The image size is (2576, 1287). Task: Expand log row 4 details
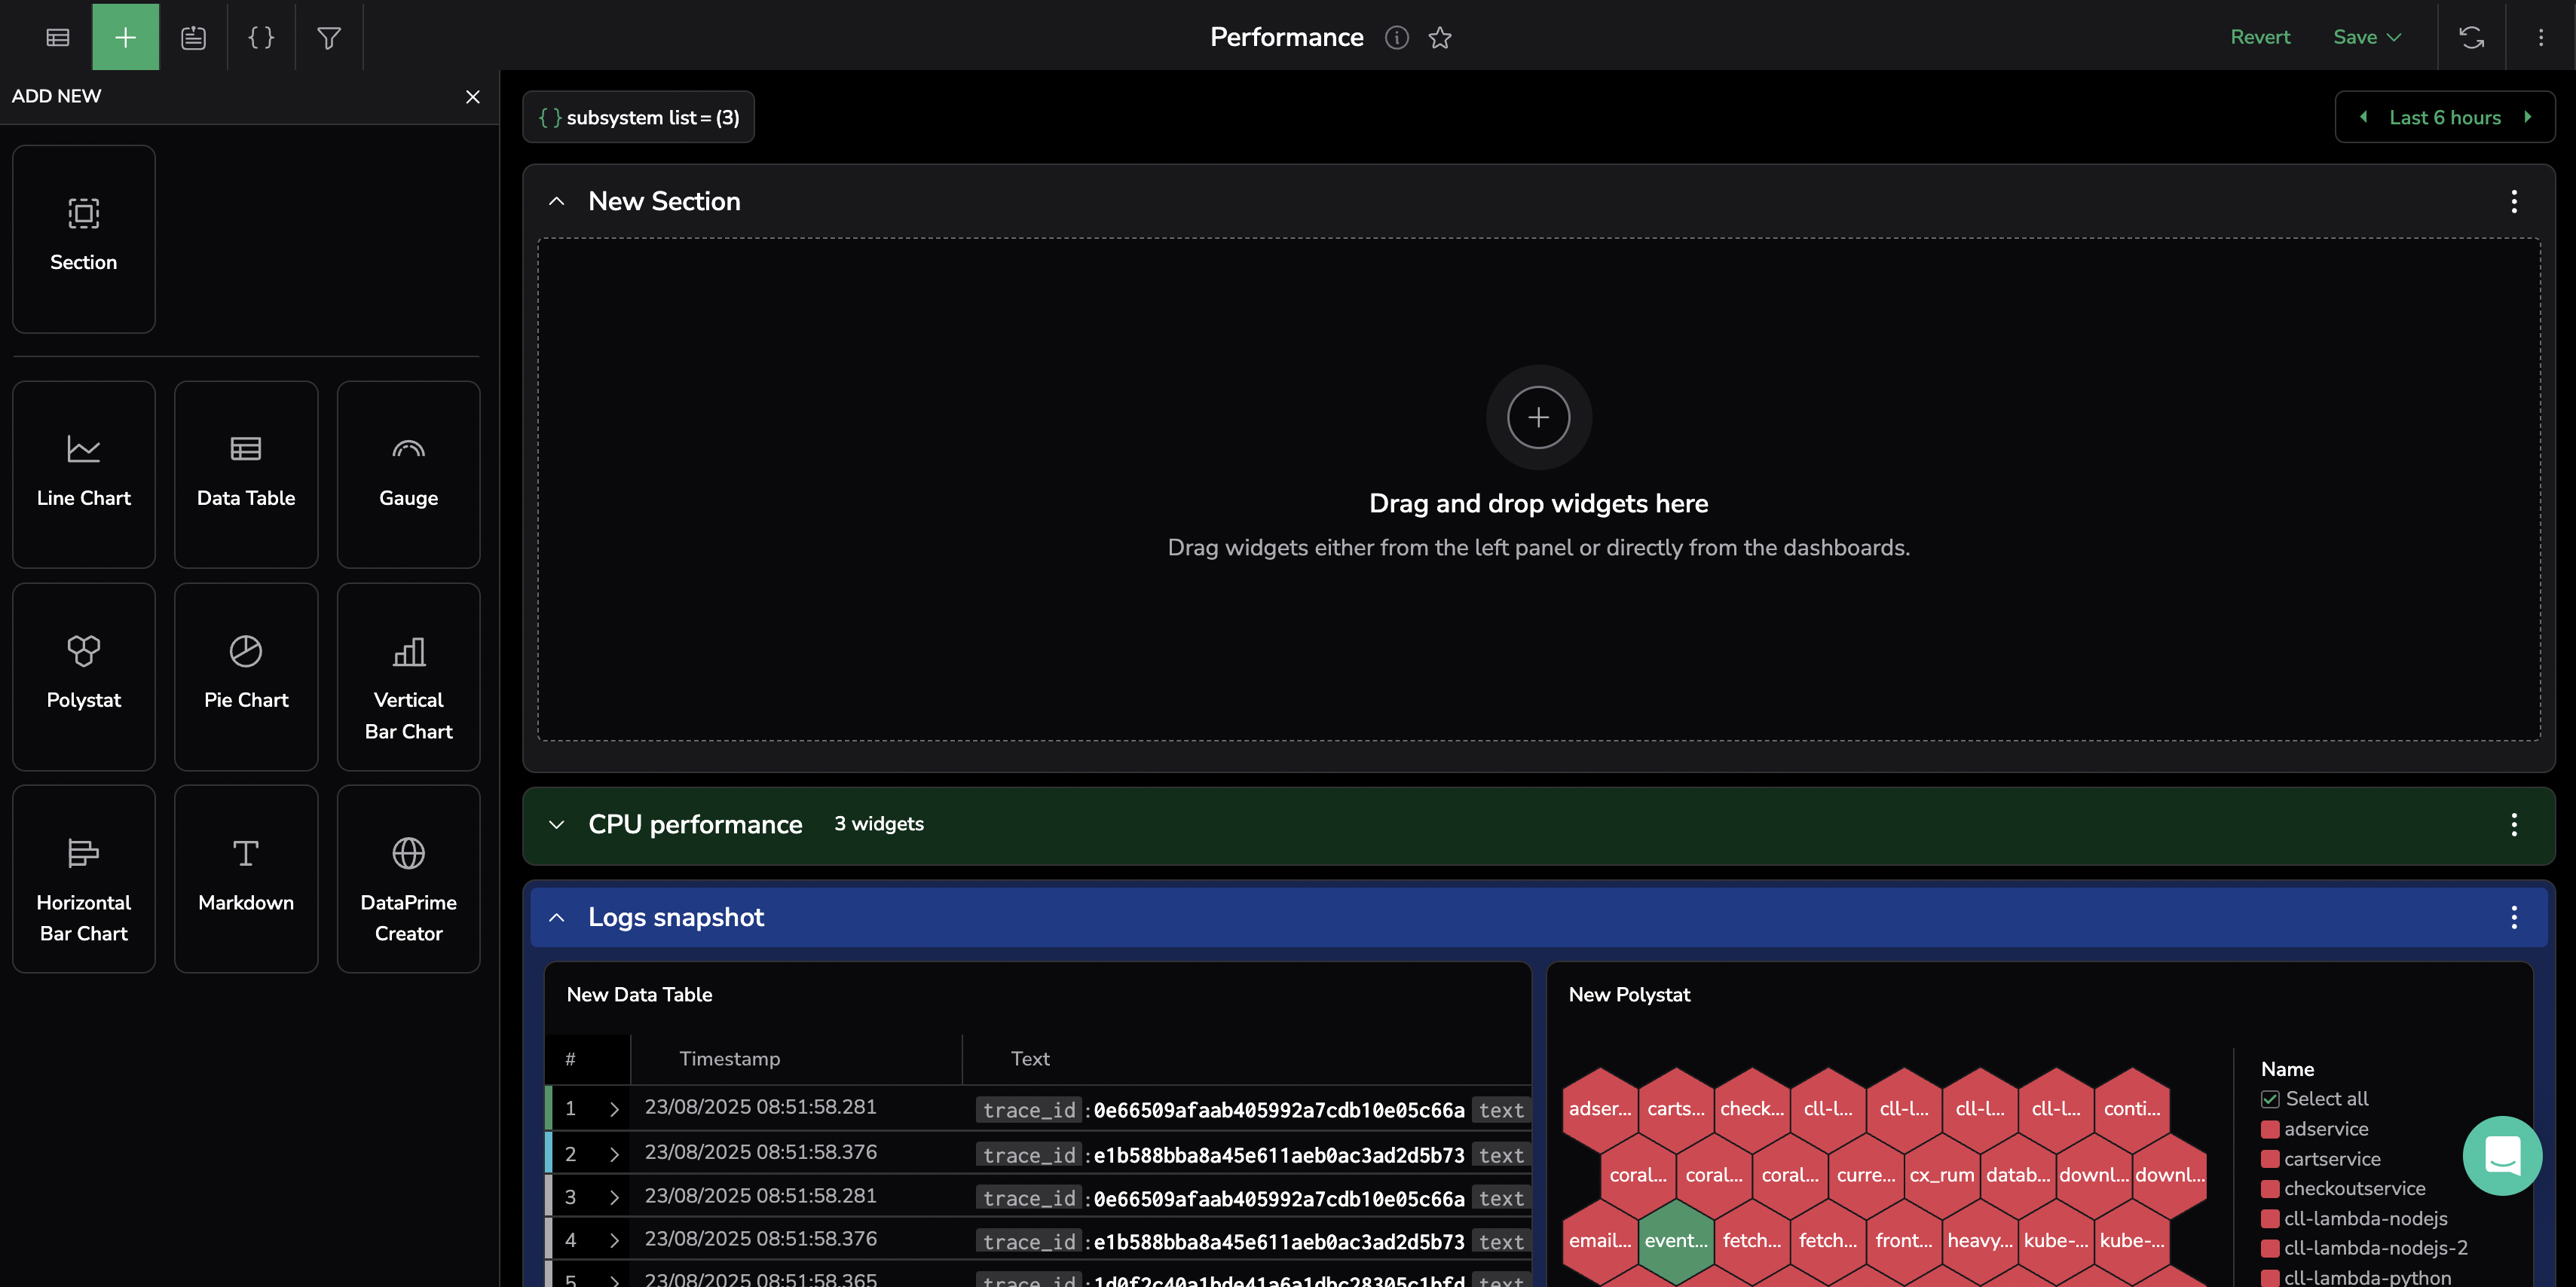click(614, 1240)
